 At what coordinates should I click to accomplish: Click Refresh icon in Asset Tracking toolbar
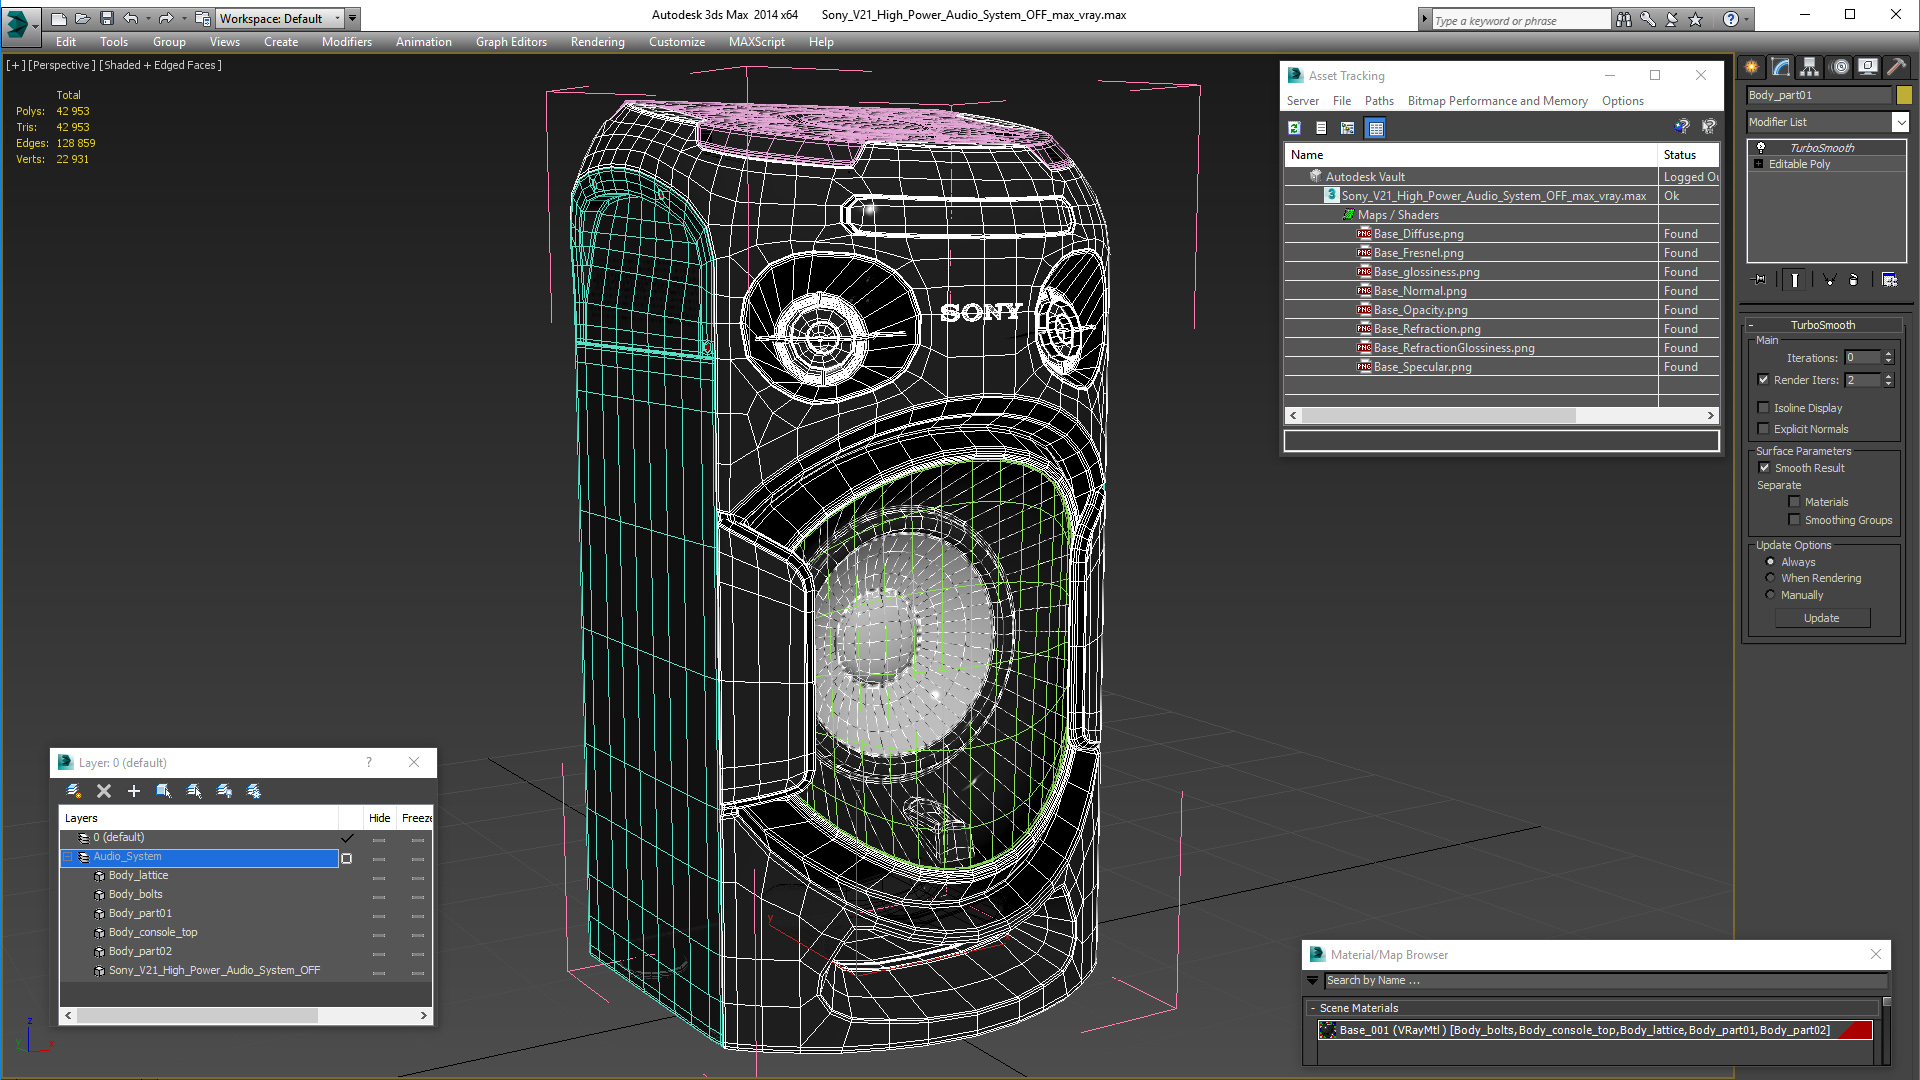(1294, 128)
